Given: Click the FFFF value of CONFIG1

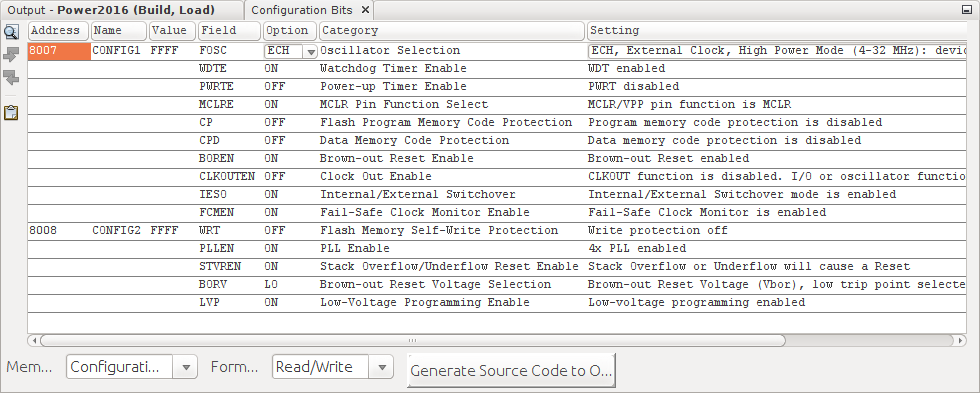Looking at the screenshot, I should click(164, 51).
